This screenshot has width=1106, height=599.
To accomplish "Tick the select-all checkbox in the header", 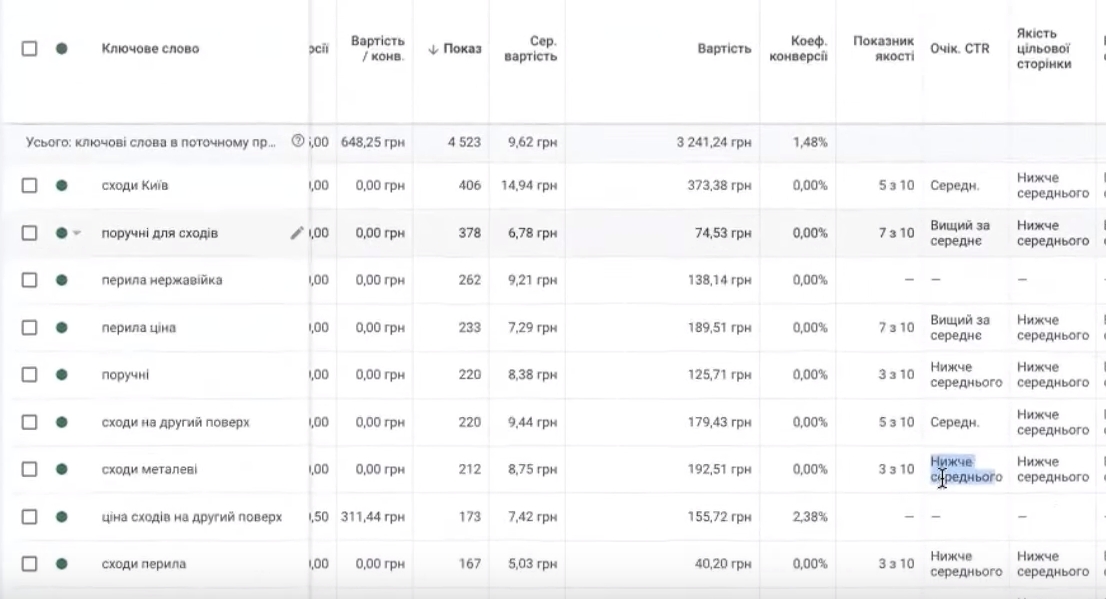I will pyautogui.click(x=30, y=48).
